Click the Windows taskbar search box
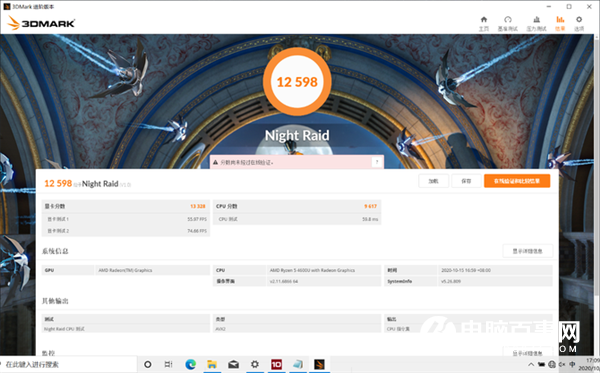Screen dimensions: 600x373 pos(68,364)
